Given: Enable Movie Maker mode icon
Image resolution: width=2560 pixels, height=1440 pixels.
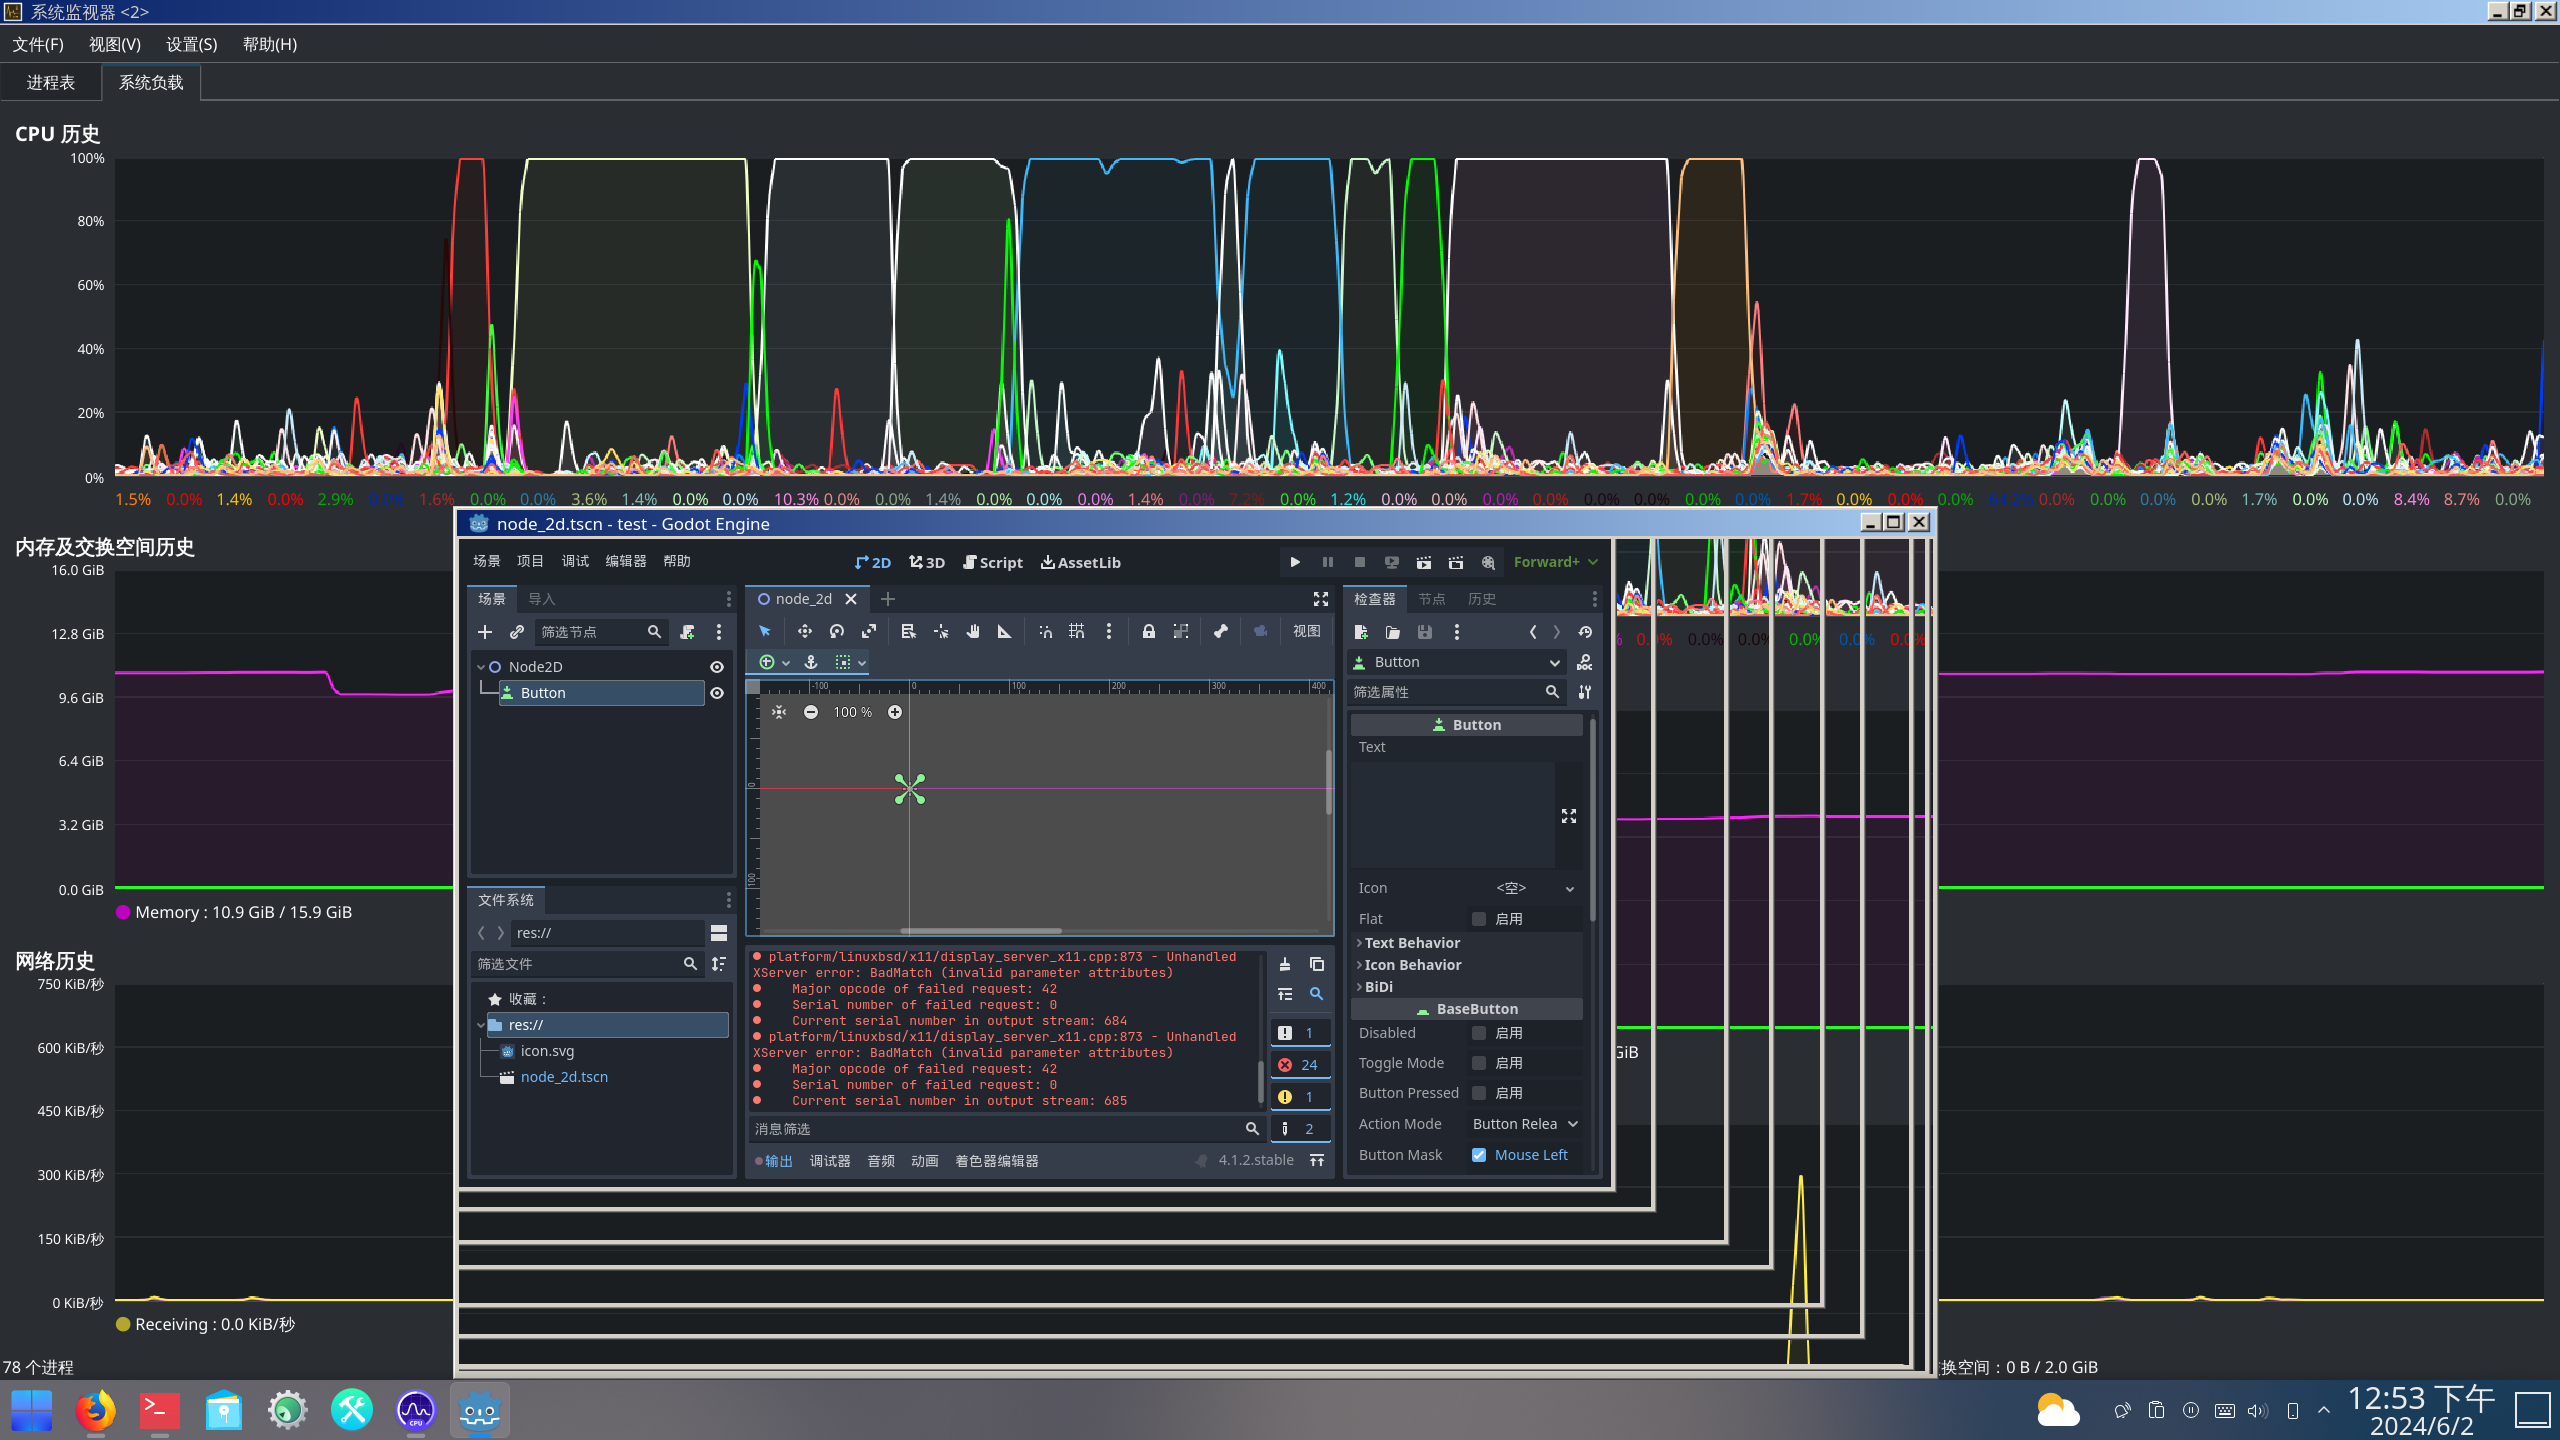Looking at the screenshot, I should point(1488,562).
